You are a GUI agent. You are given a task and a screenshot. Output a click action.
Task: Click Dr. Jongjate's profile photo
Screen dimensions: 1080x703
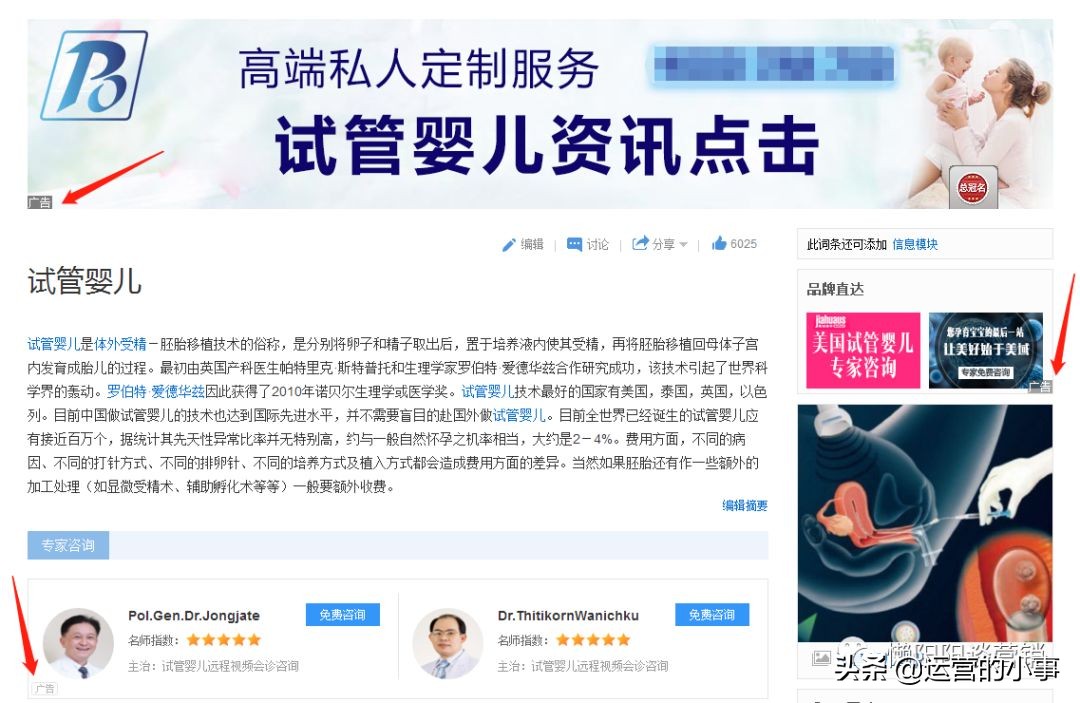(x=79, y=642)
